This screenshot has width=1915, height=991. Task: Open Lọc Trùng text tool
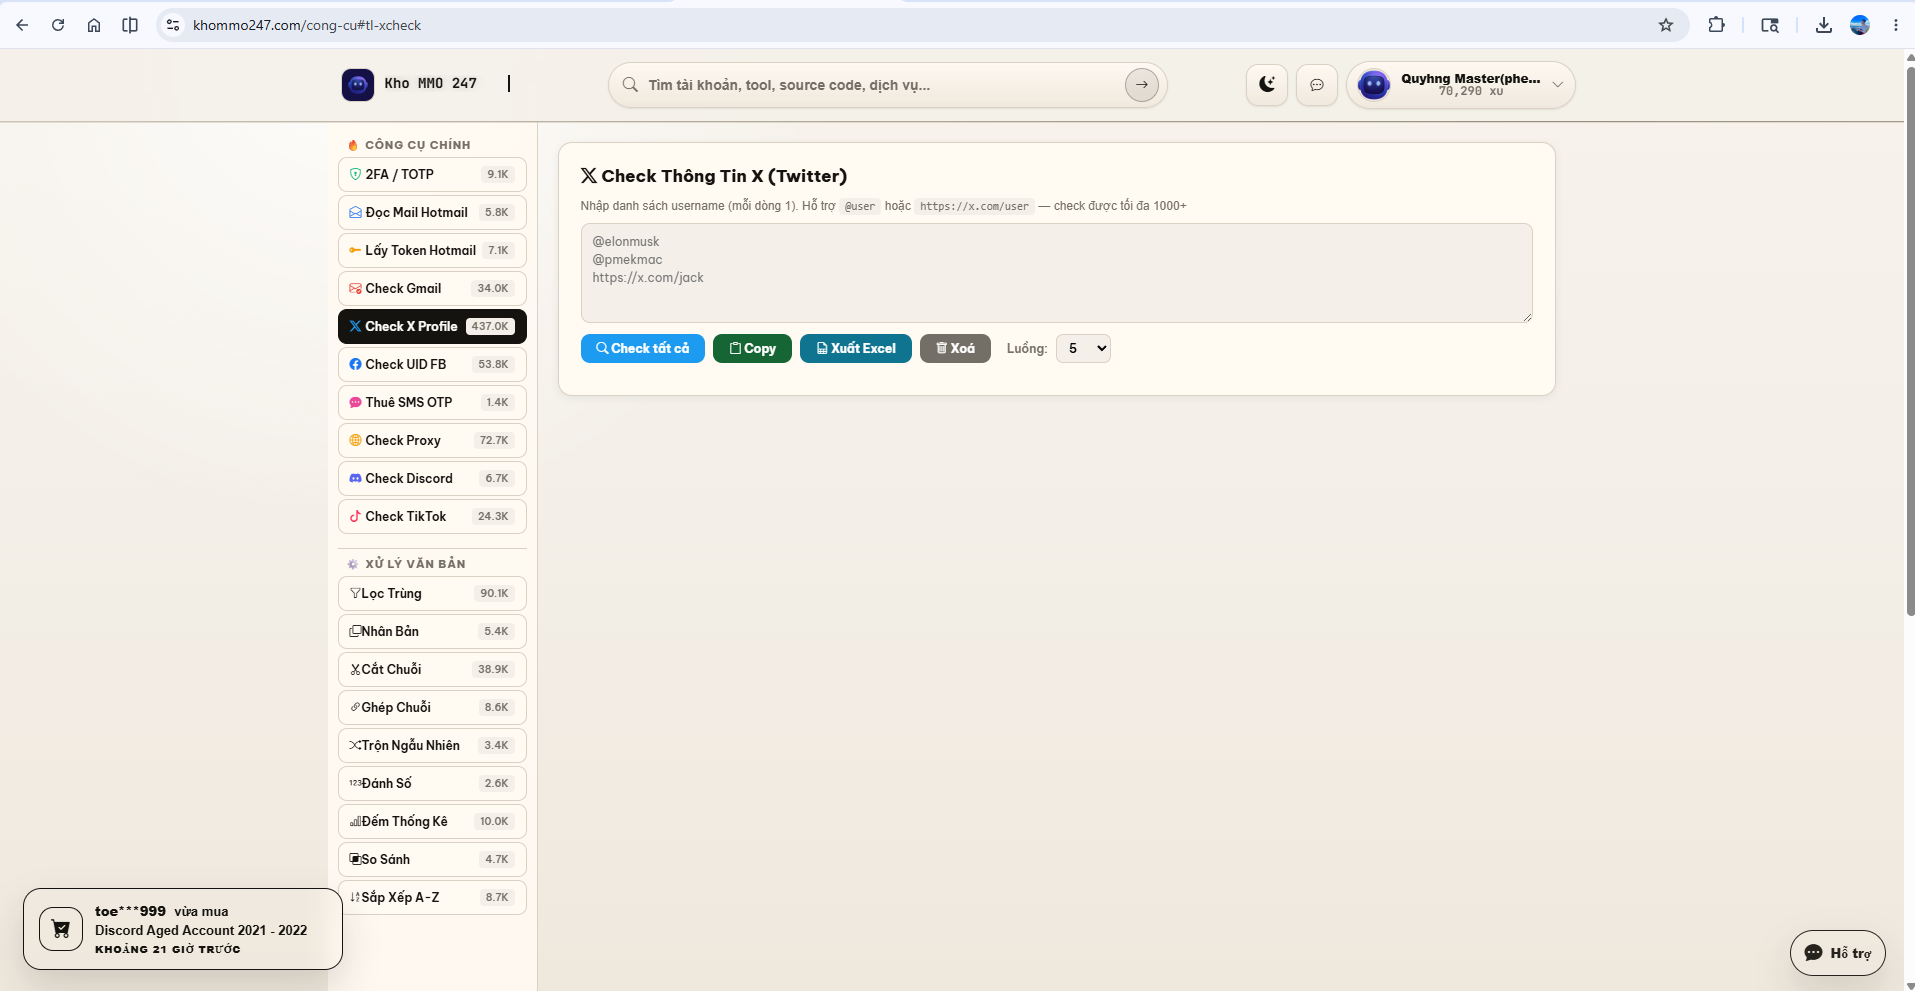coord(432,593)
